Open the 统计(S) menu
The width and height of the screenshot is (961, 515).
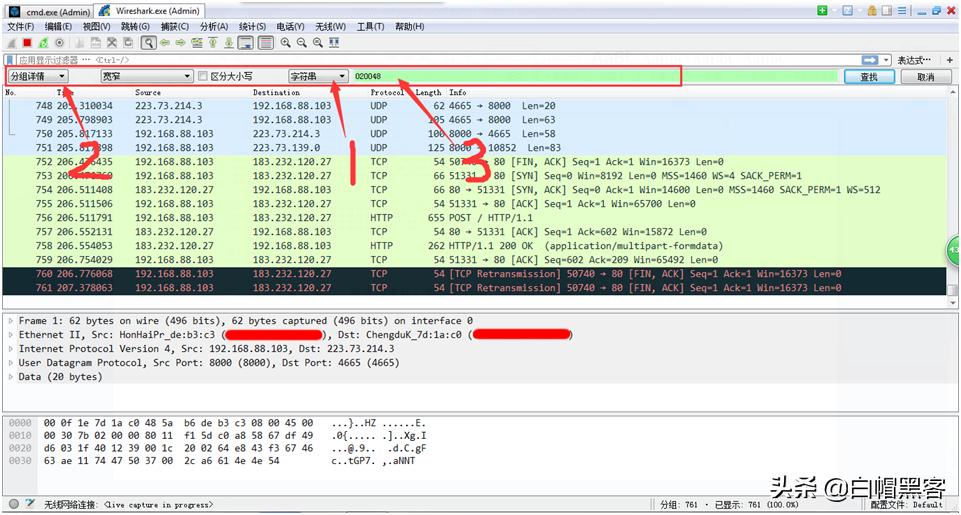[x=253, y=27]
